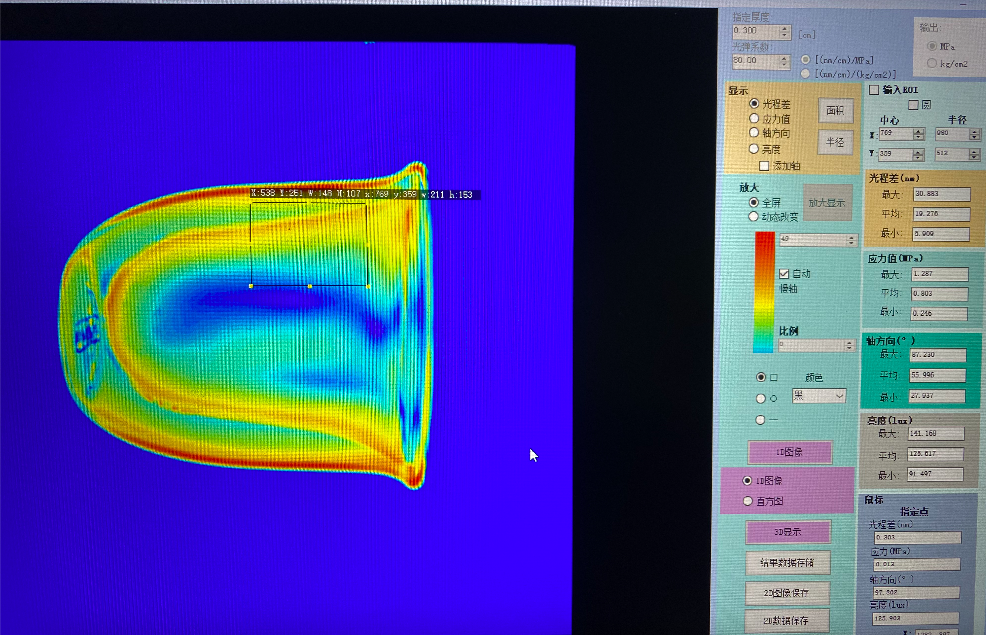Open the 颜色 dropdown showing 黑

(818, 396)
